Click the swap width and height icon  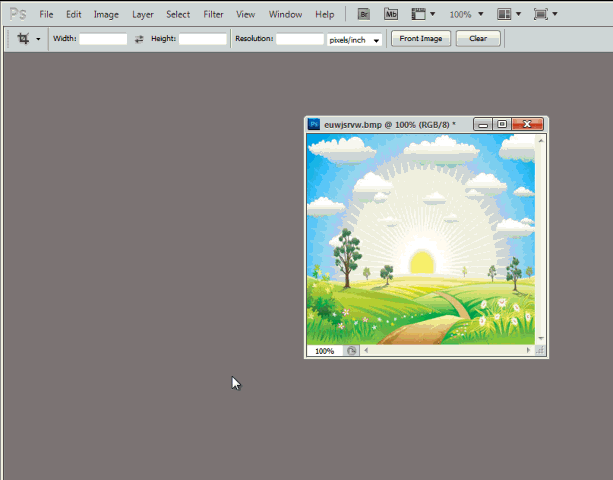(x=139, y=39)
